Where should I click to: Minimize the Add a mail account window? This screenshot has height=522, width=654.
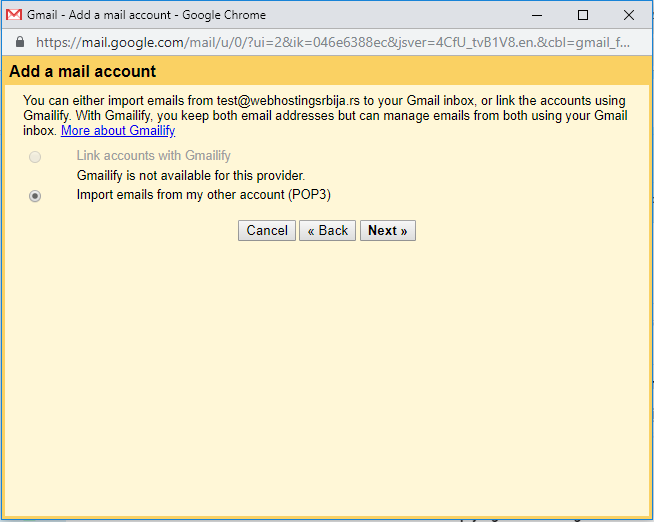537,15
